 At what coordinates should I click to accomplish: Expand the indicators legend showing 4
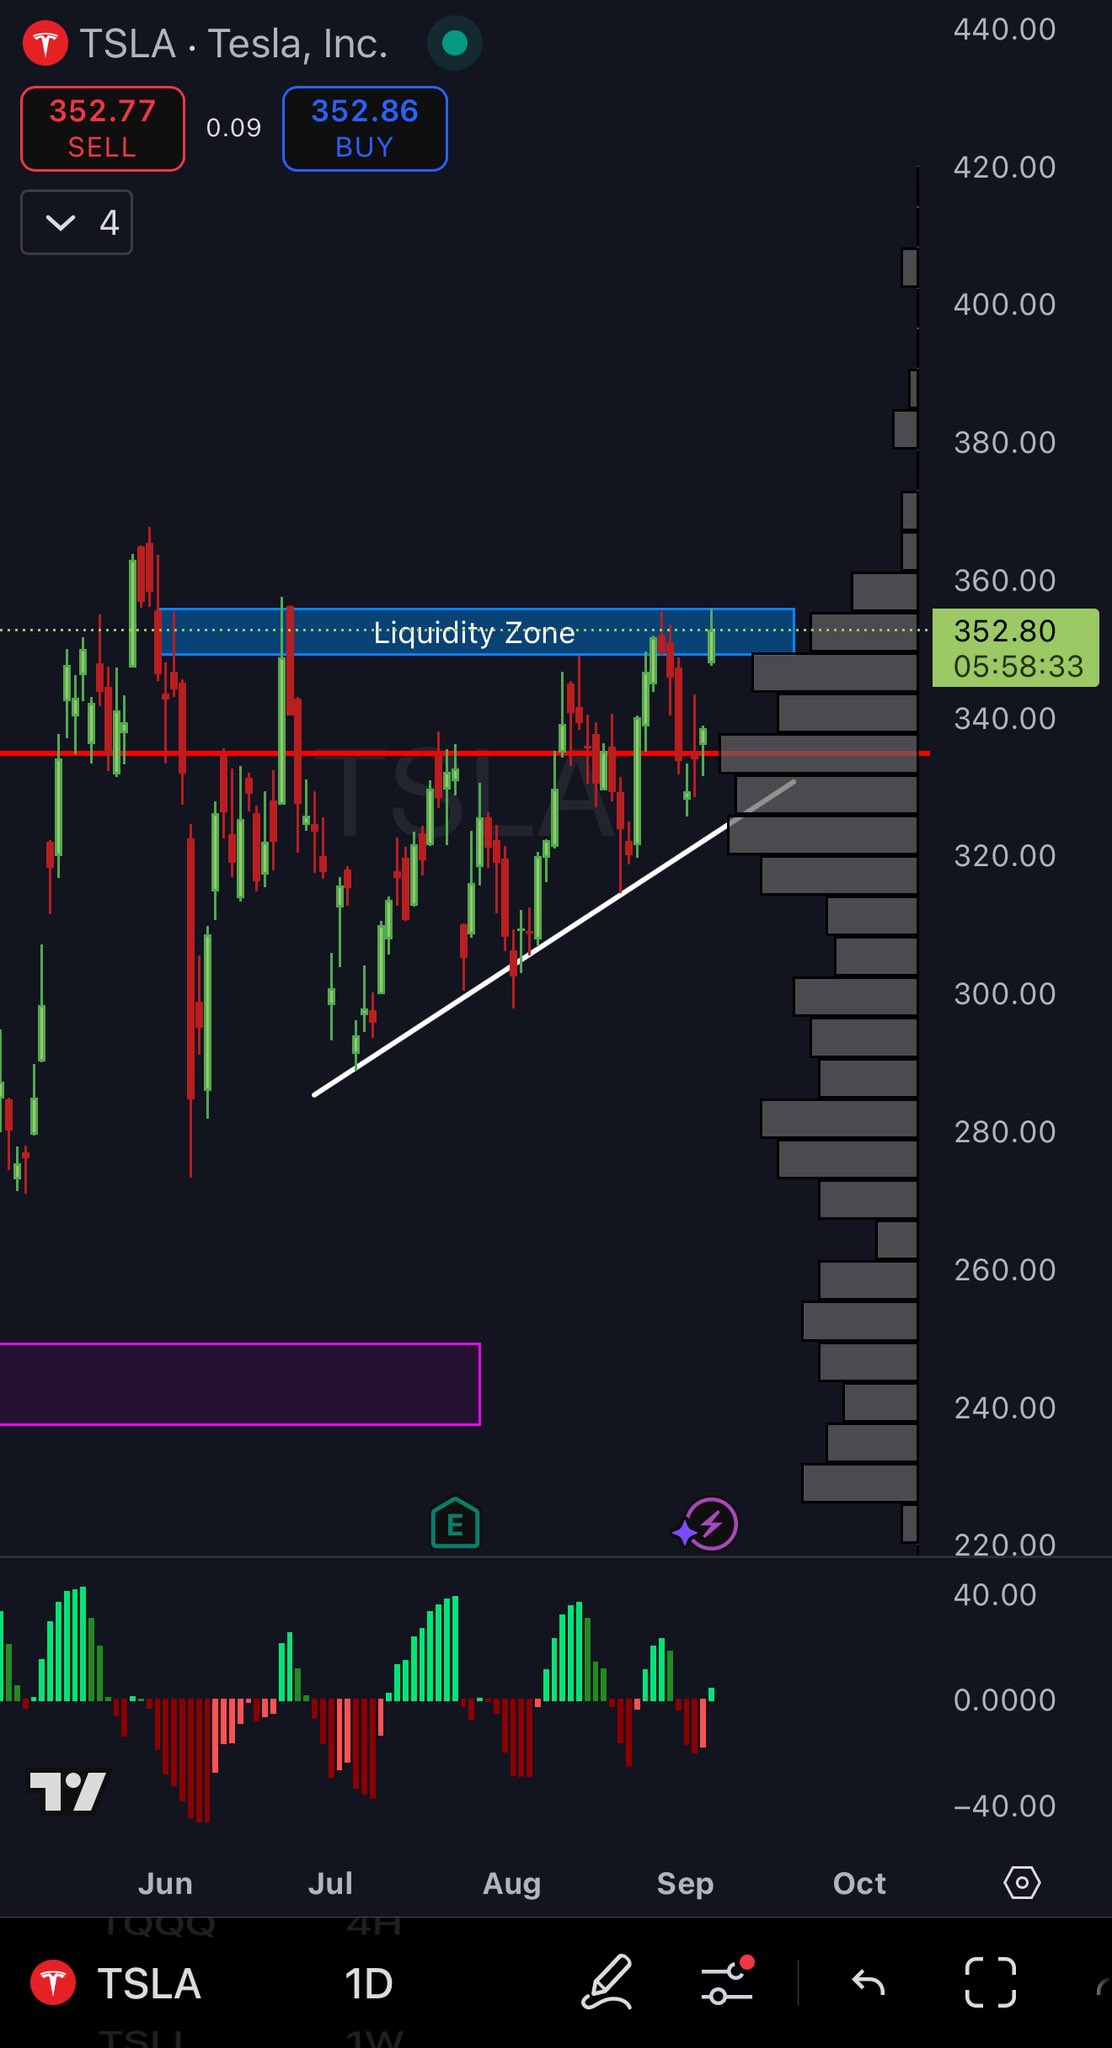pyautogui.click(x=77, y=222)
